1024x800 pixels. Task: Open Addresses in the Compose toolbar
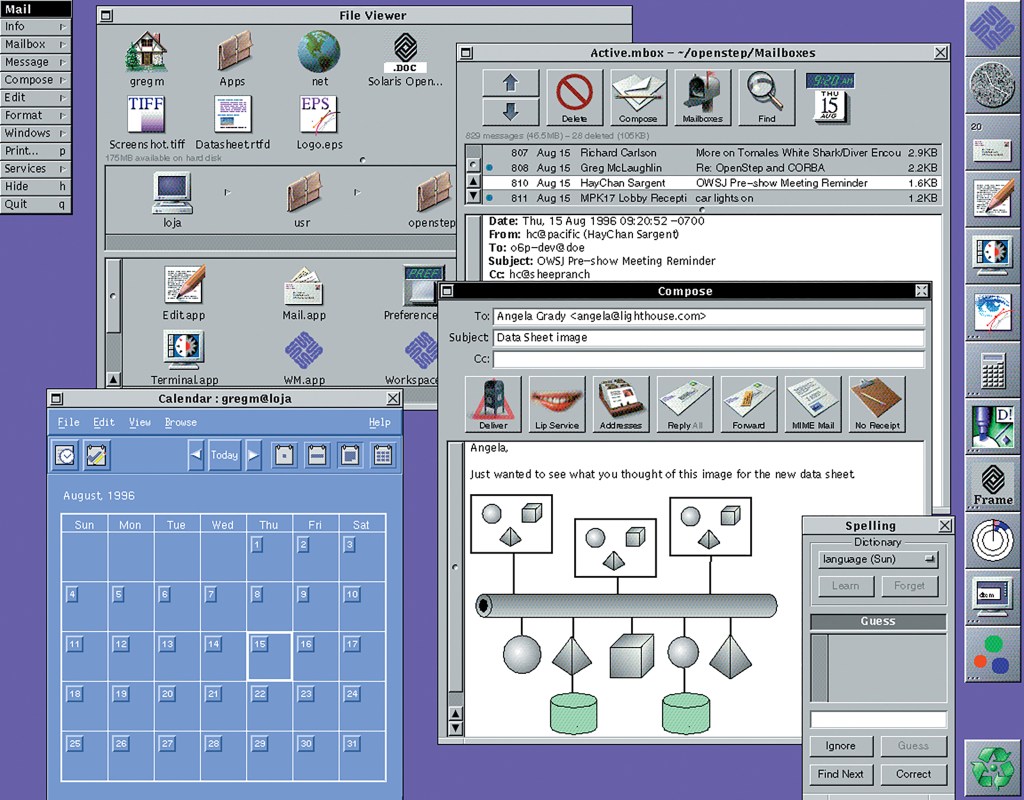[x=621, y=404]
